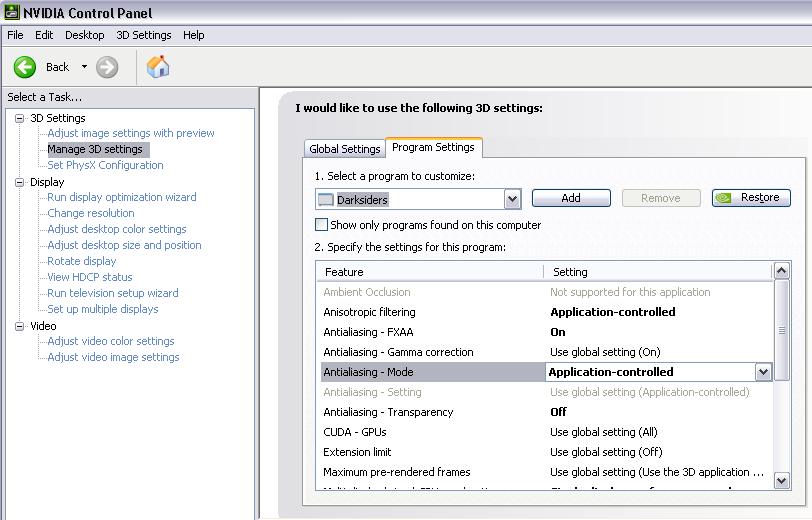Open Change resolution task
812x520 pixels.
click(x=91, y=213)
